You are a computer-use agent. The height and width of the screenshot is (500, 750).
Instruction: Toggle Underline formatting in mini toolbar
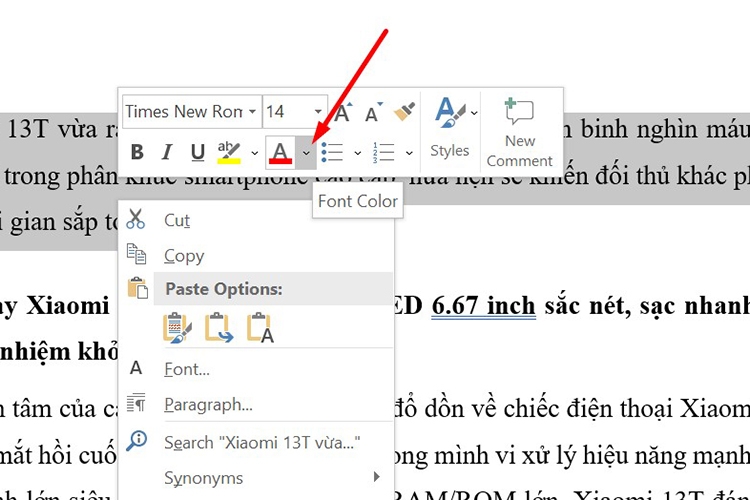198,152
